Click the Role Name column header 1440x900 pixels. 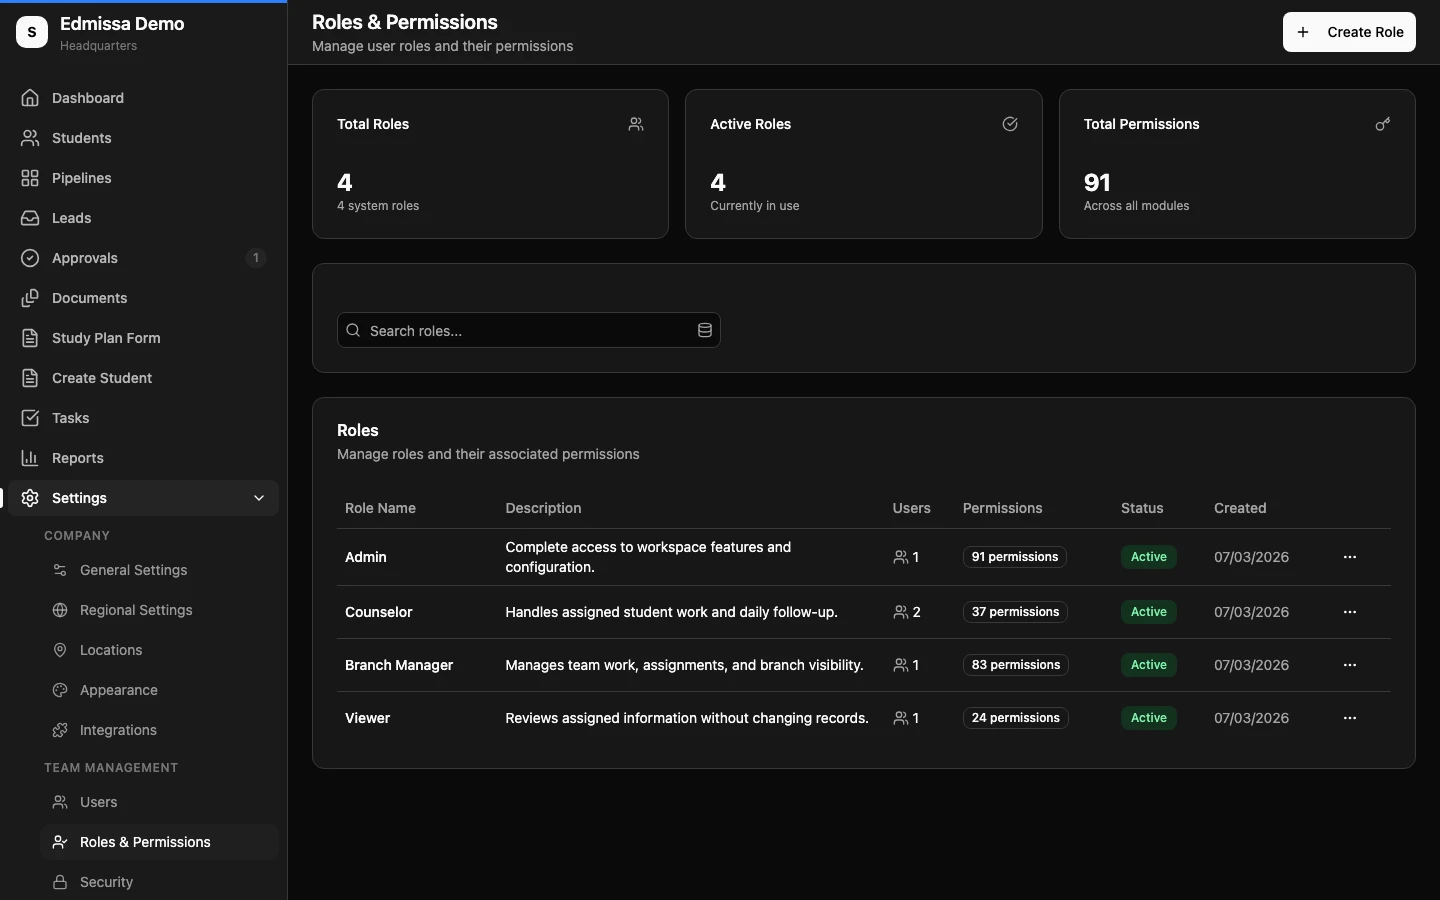(x=380, y=508)
